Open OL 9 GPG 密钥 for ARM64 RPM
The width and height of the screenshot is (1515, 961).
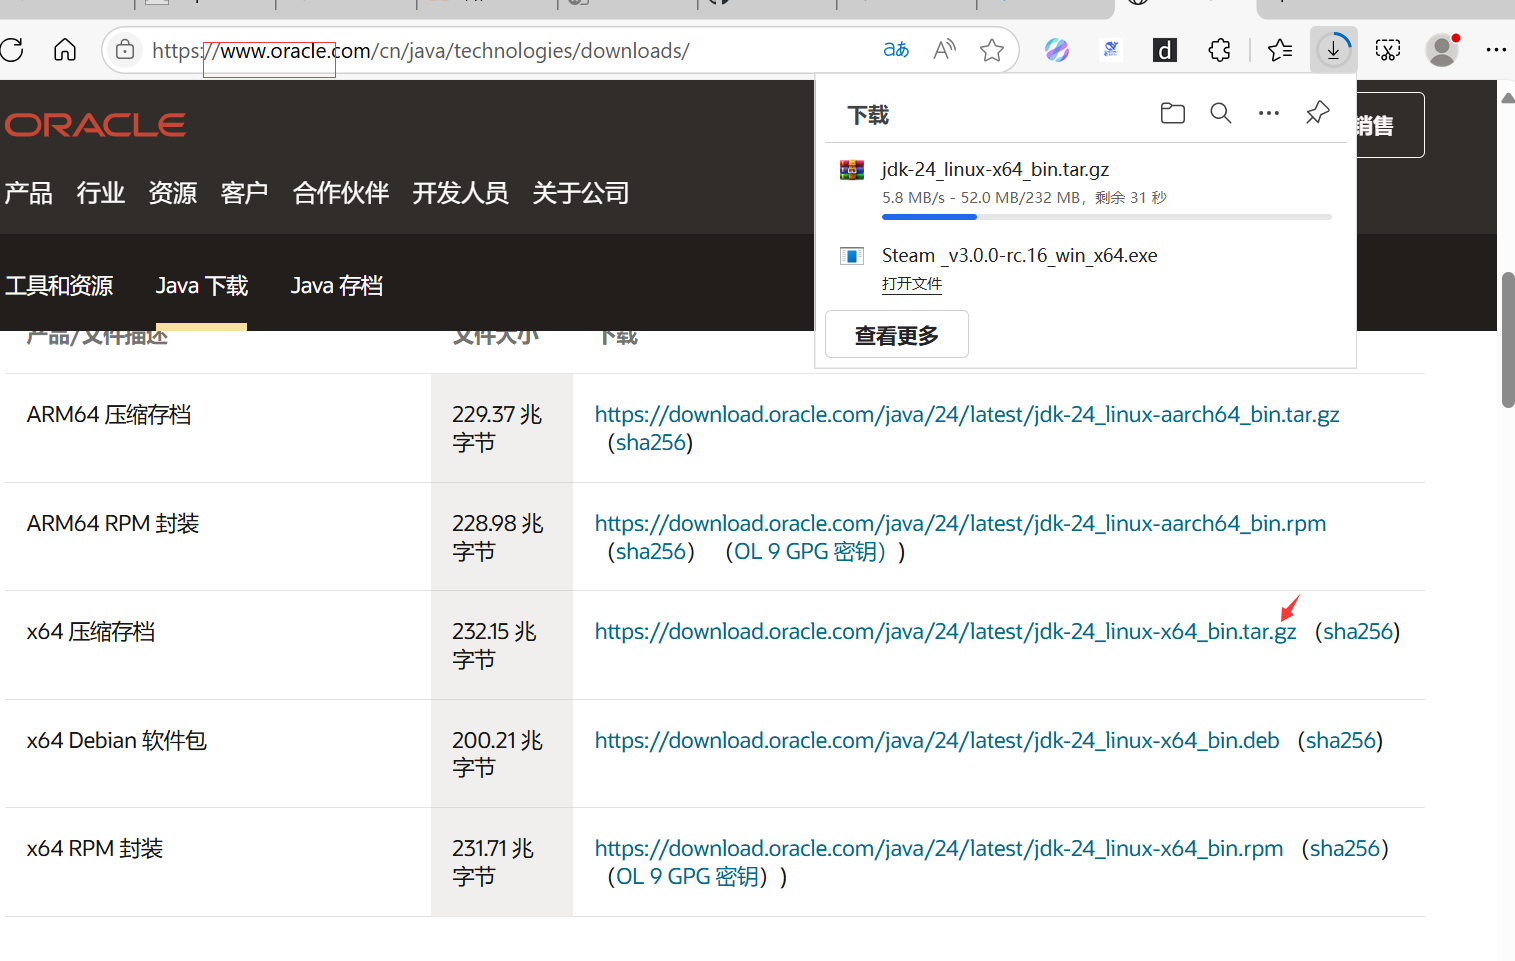click(x=810, y=552)
